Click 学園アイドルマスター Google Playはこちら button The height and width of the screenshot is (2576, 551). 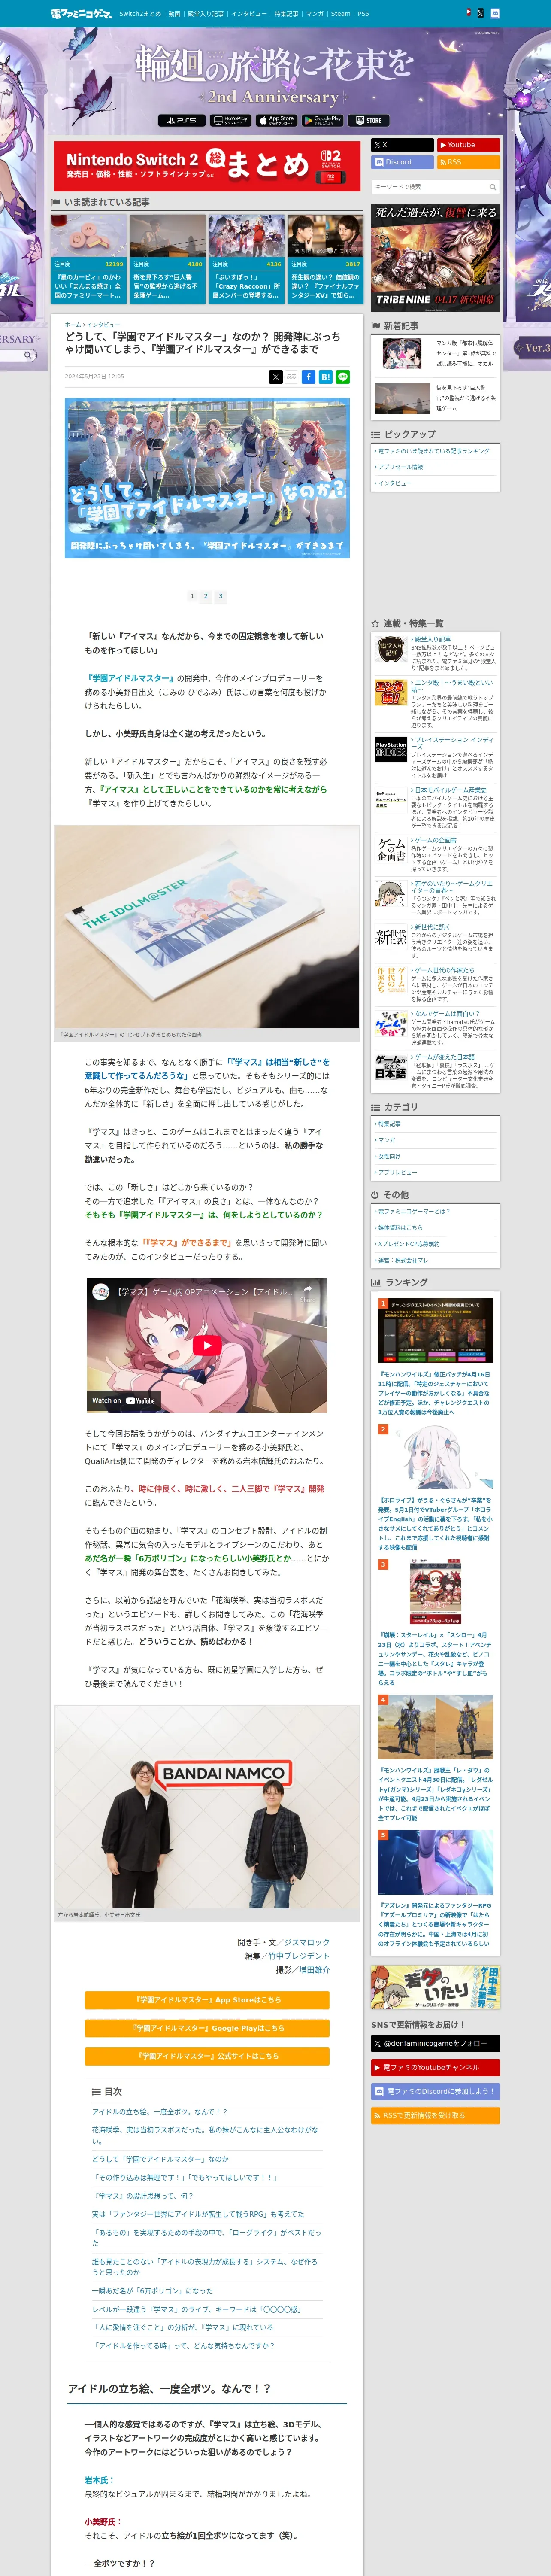click(207, 2028)
